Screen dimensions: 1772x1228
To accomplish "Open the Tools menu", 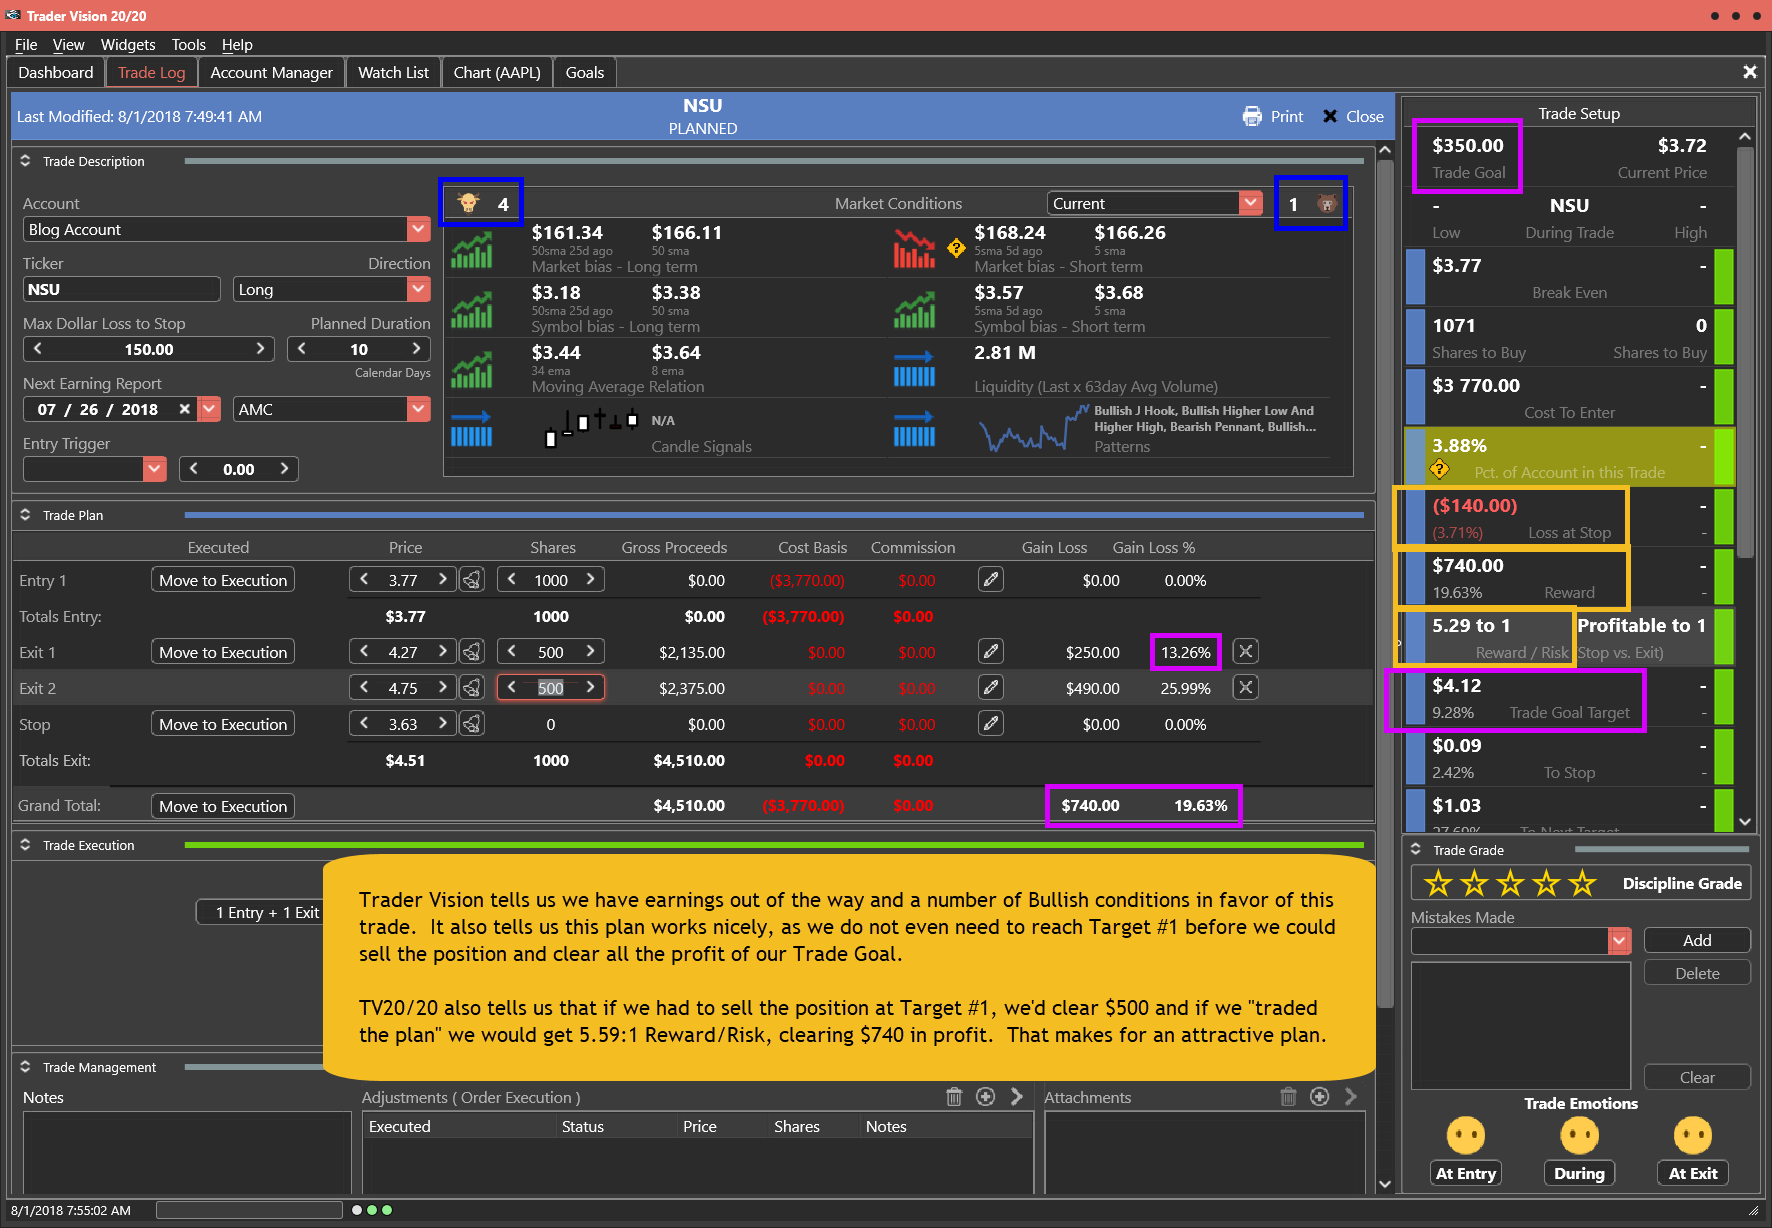I will [188, 44].
